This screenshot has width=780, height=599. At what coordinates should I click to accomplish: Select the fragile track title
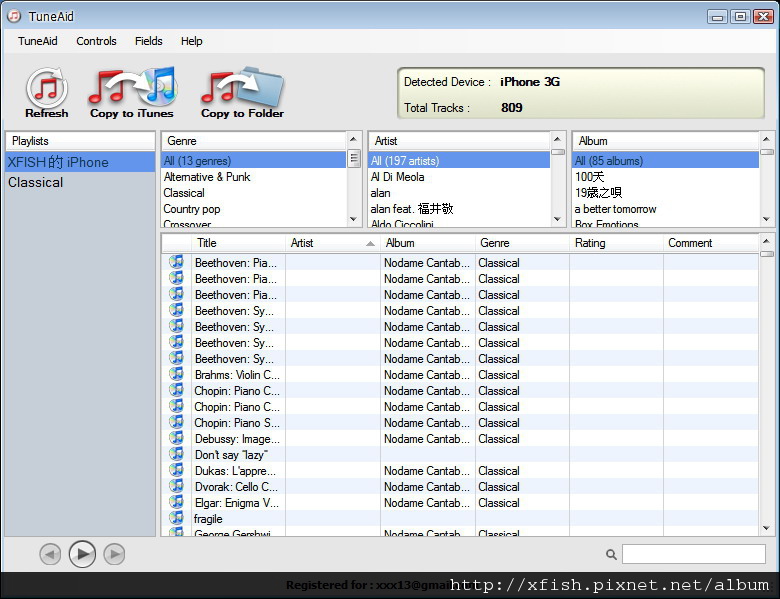click(x=208, y=519)
